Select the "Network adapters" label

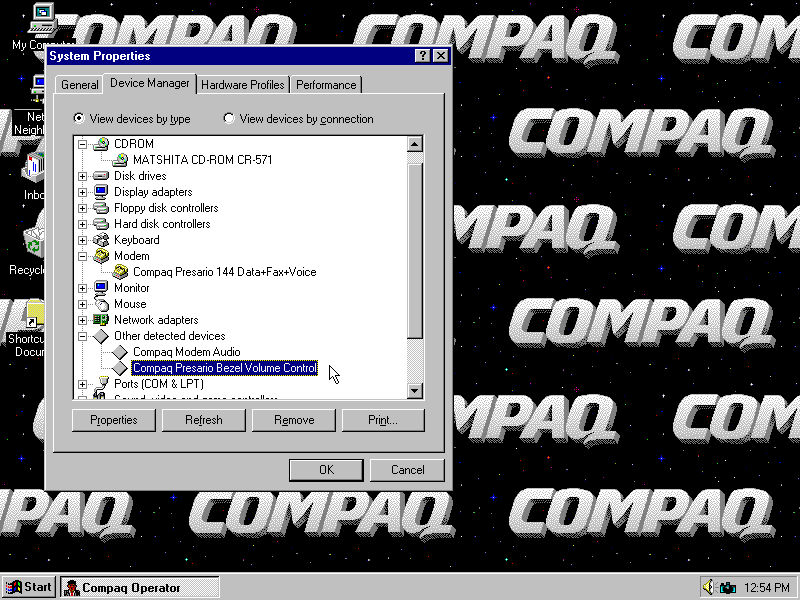tap(156, 320)
